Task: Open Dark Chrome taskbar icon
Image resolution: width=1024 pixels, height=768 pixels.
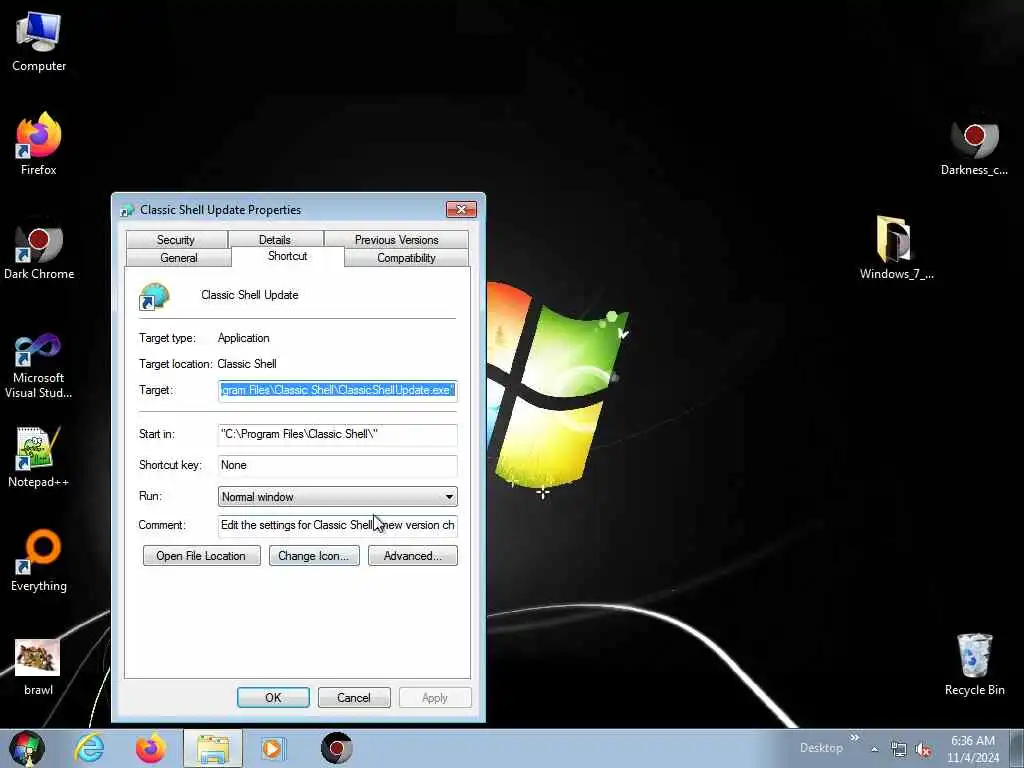Action: tap(337, 748)
